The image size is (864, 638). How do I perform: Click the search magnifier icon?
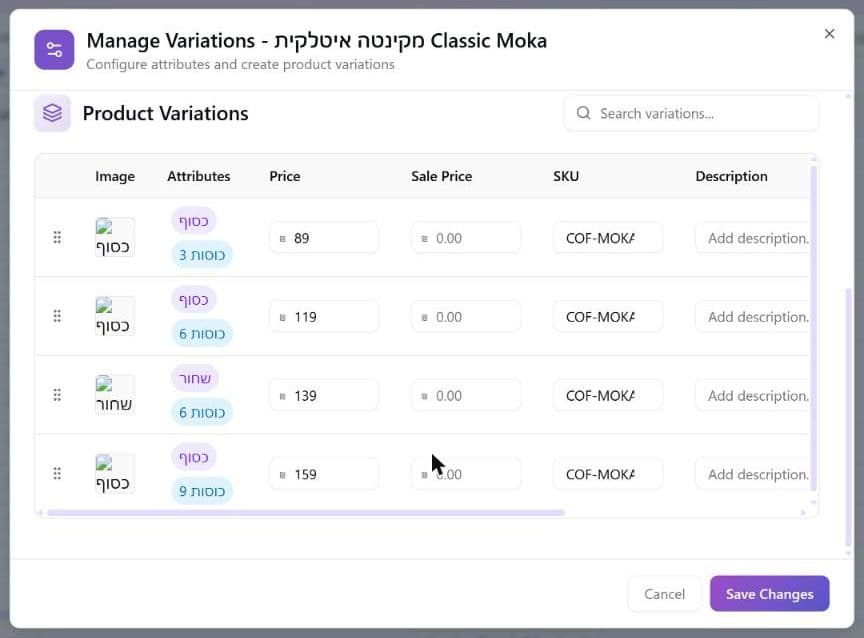[584, 113]
